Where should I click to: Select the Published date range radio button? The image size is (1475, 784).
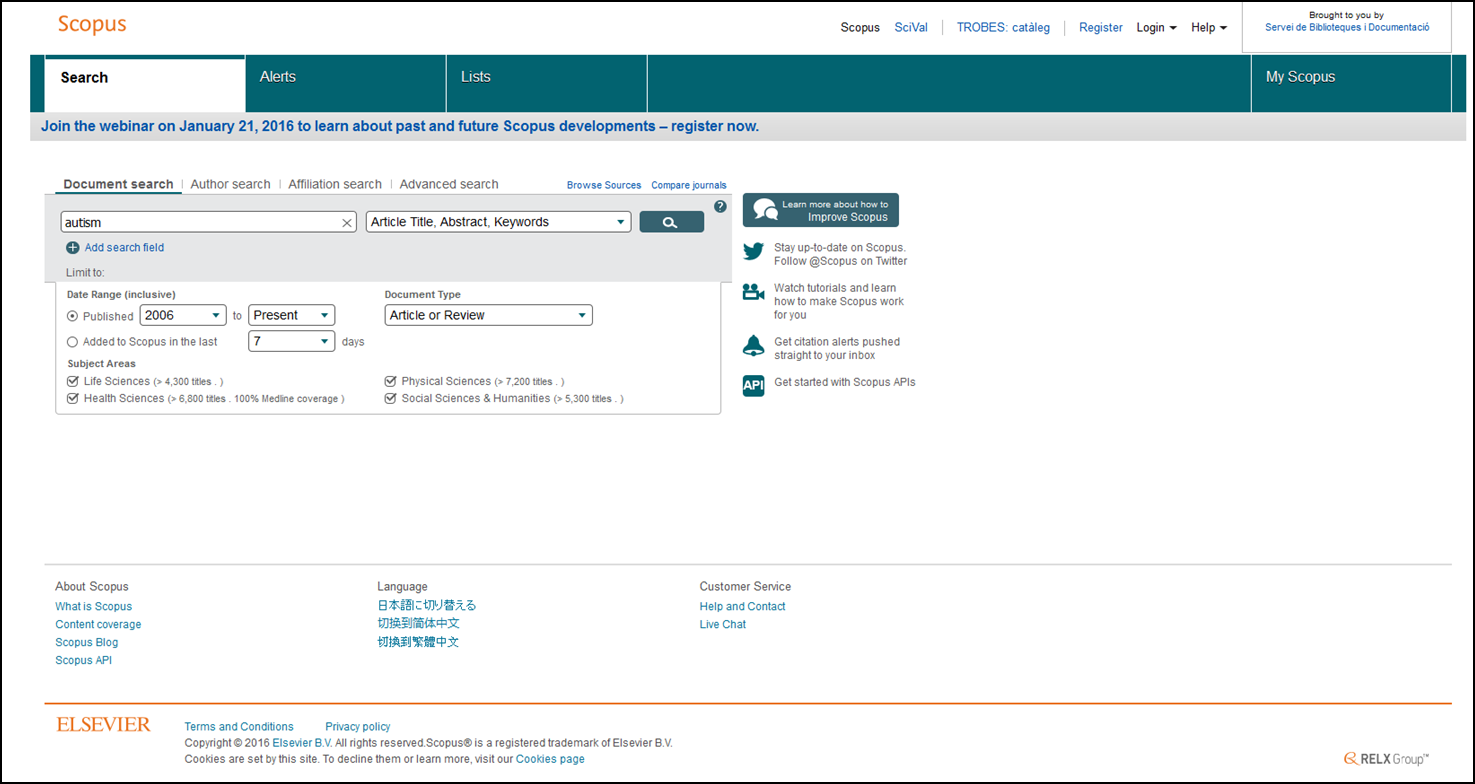coord(73,316)
